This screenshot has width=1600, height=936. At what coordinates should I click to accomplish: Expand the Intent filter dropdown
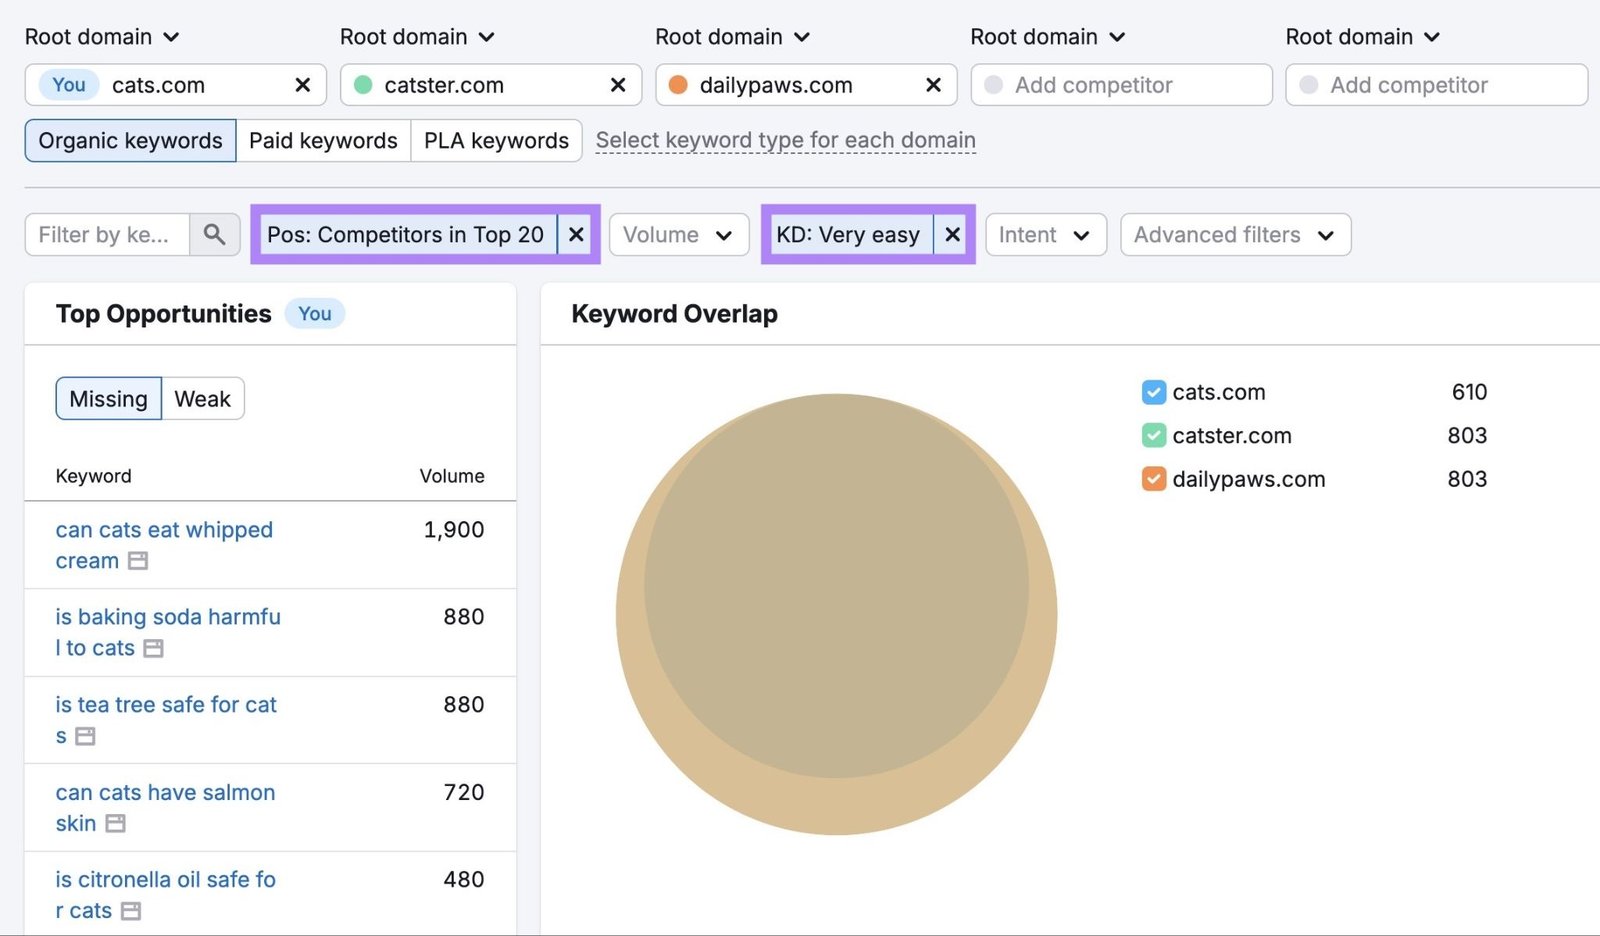point(1045,234)
